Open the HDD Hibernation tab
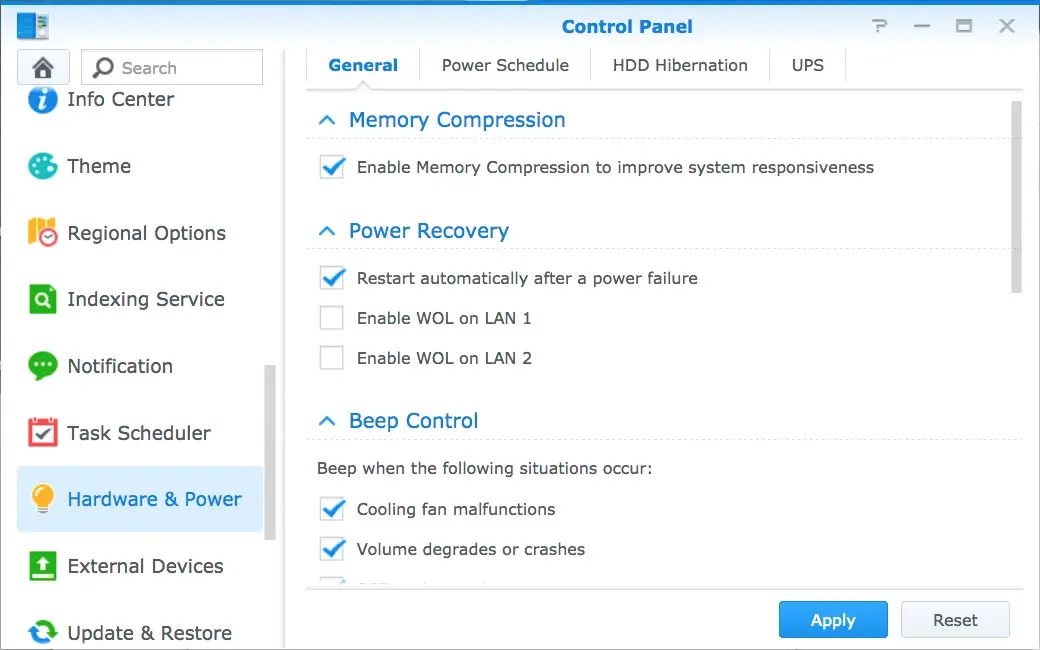Screen dimensions: 1040x650 pos(680,65)
